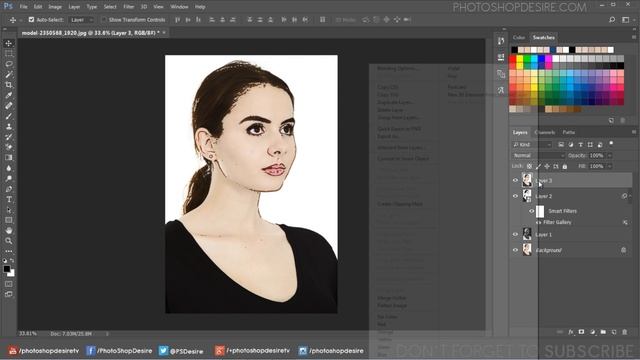Select the Crop tool
The image size is (640, 360).
(9, 85)
